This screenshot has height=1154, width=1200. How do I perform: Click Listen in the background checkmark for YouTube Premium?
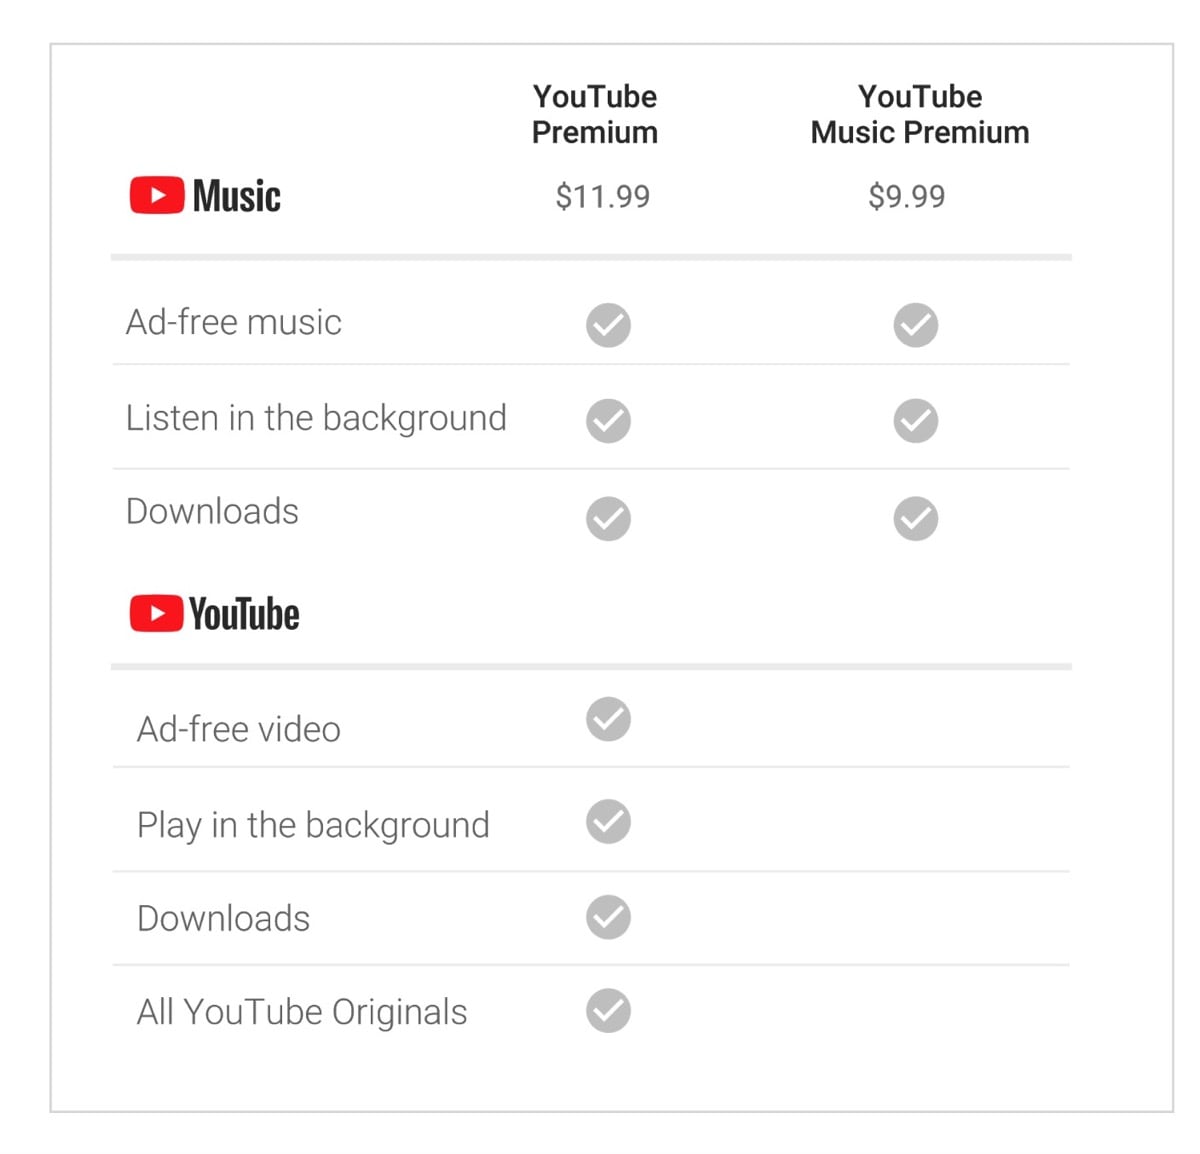608,421
